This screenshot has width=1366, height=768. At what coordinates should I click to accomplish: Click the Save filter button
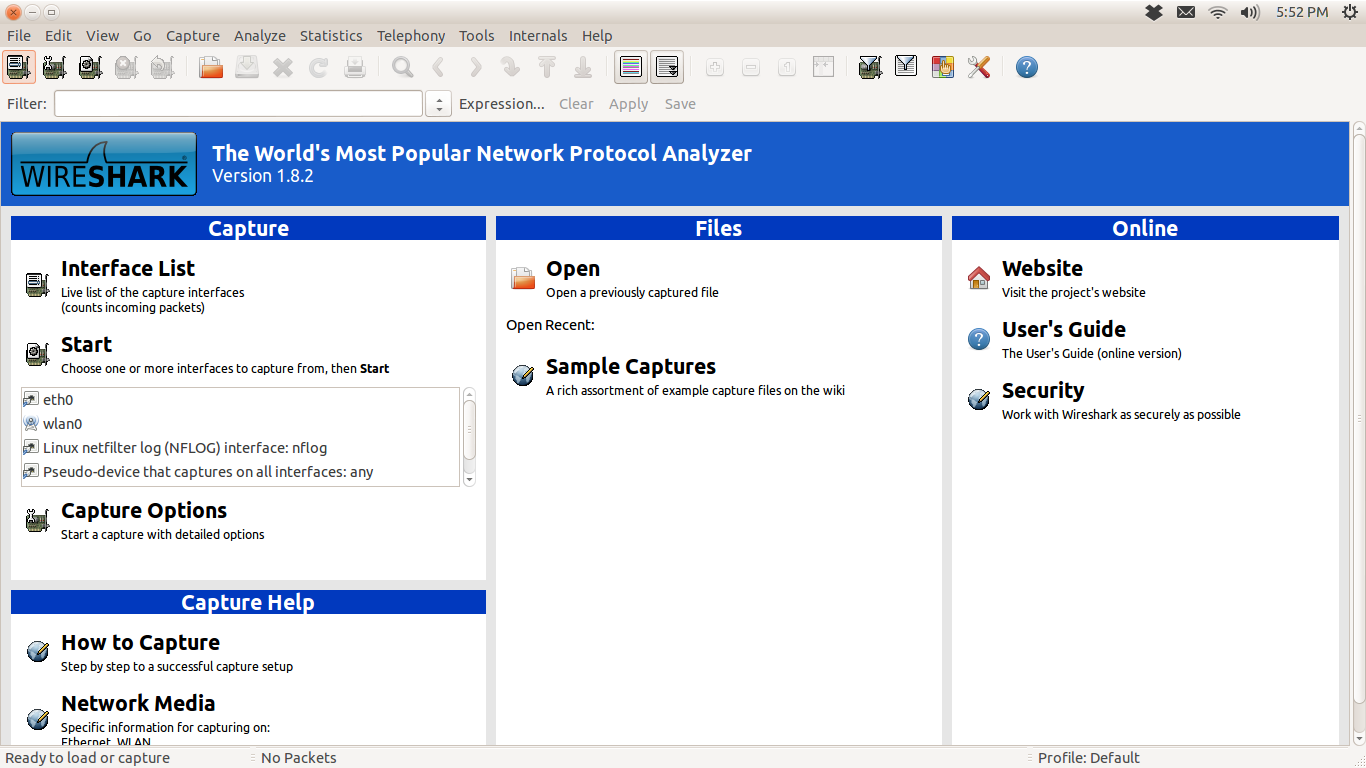coord(680,104)
